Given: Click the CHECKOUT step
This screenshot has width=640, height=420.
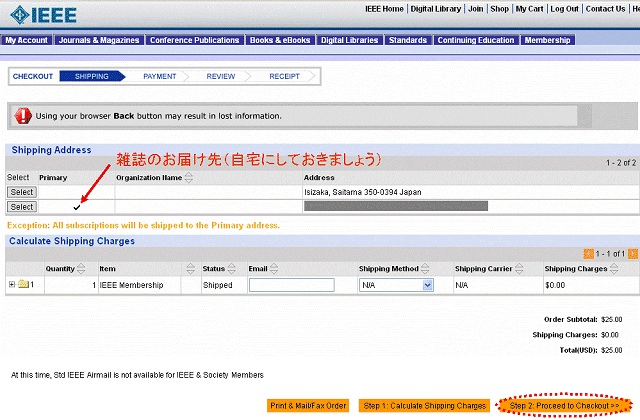Looking at the screenshot, I should pyautogui.click(x=33, y=76).
